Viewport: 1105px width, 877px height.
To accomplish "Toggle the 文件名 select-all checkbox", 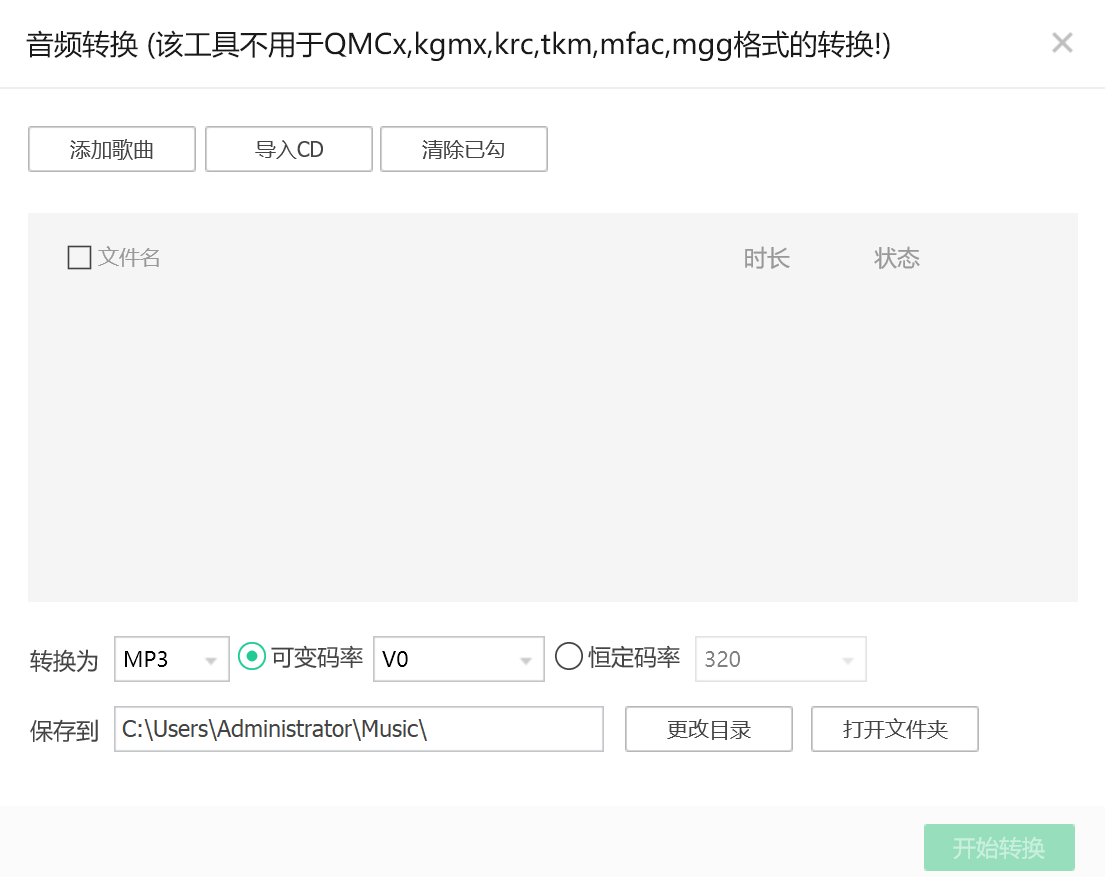I will [x=78, y=257].
